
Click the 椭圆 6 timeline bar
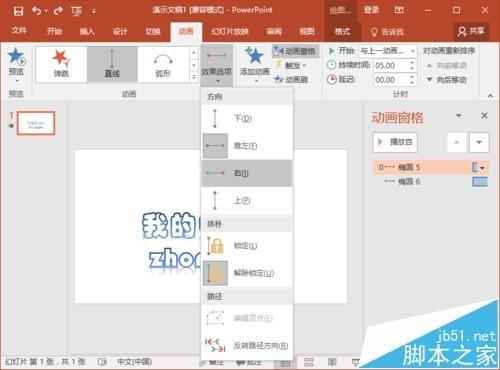pos(480,181)
